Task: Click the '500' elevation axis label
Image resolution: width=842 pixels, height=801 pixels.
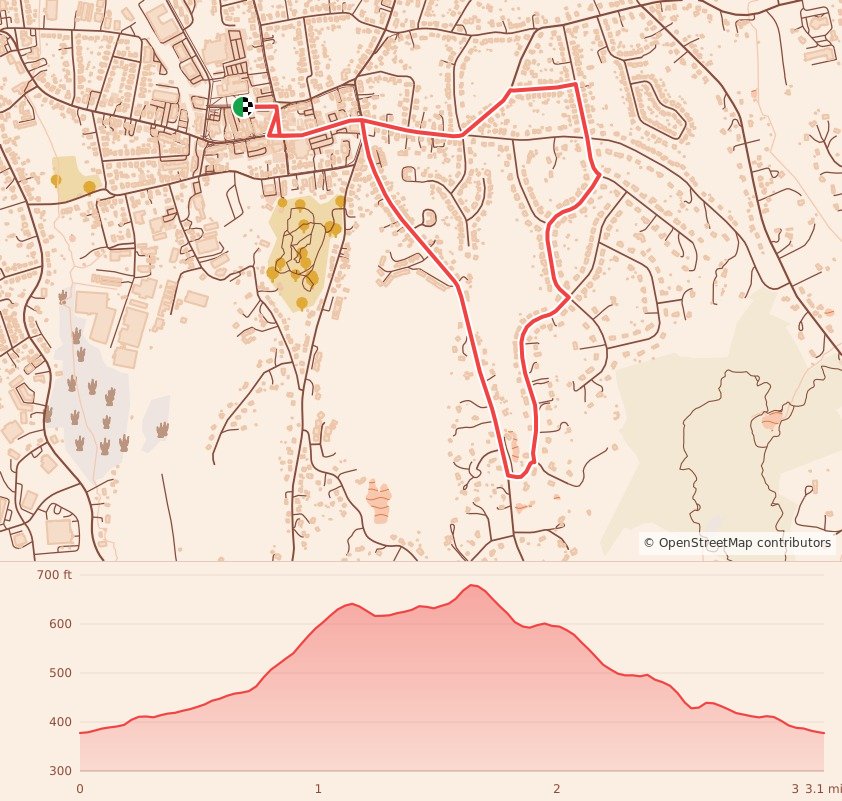Action: (60, 673)
